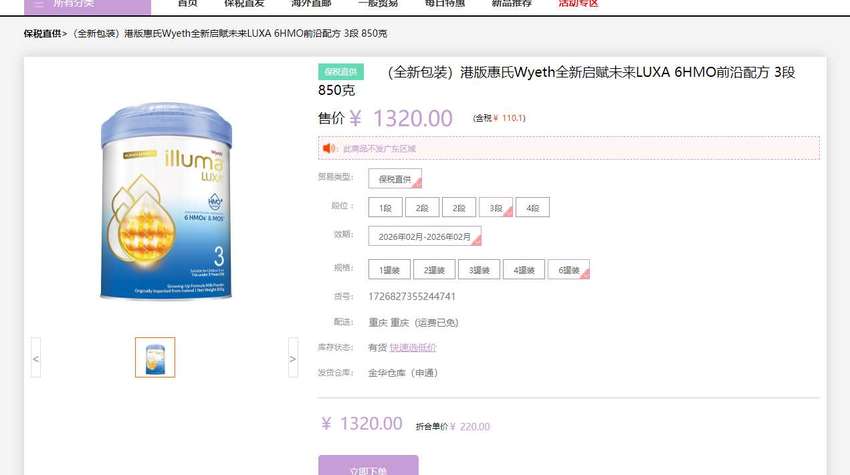Open the 一般贸易 nav tab
Image resolution: width=850 pixels, height=475 pixels.
point(378,3)
